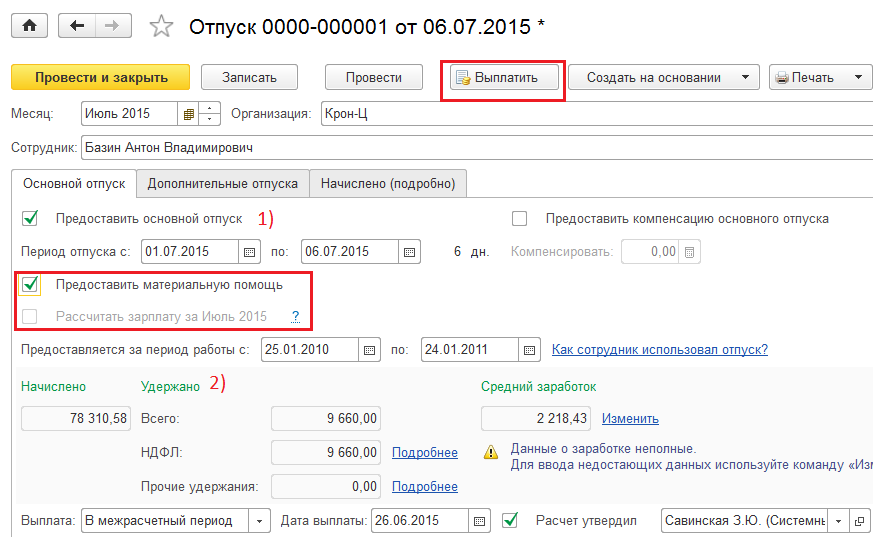Open calendar for payment date field
This screenshot has height=537, width=873.
tap(481, 520)
